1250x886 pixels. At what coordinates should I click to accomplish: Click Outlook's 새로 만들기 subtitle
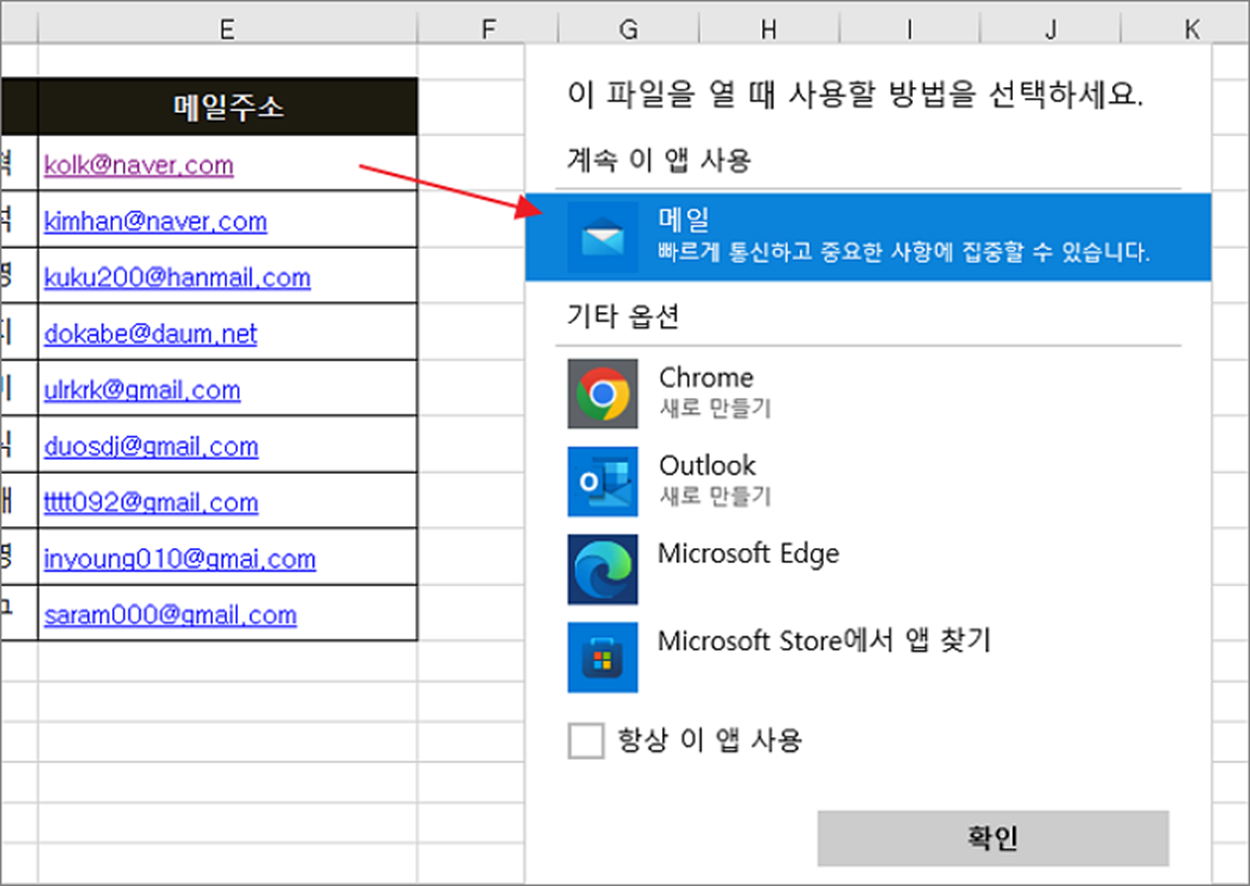[x=715, y=496]
